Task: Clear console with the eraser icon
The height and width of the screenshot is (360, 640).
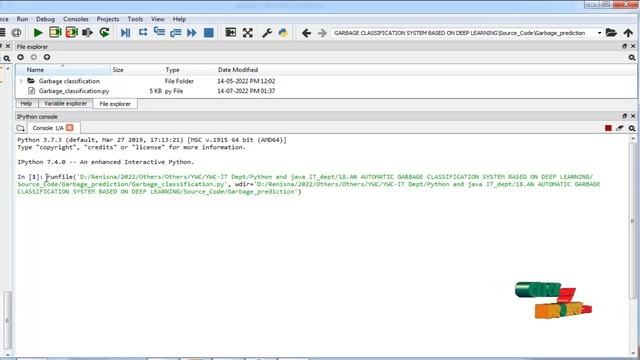Action: click(x=620, y=128)
